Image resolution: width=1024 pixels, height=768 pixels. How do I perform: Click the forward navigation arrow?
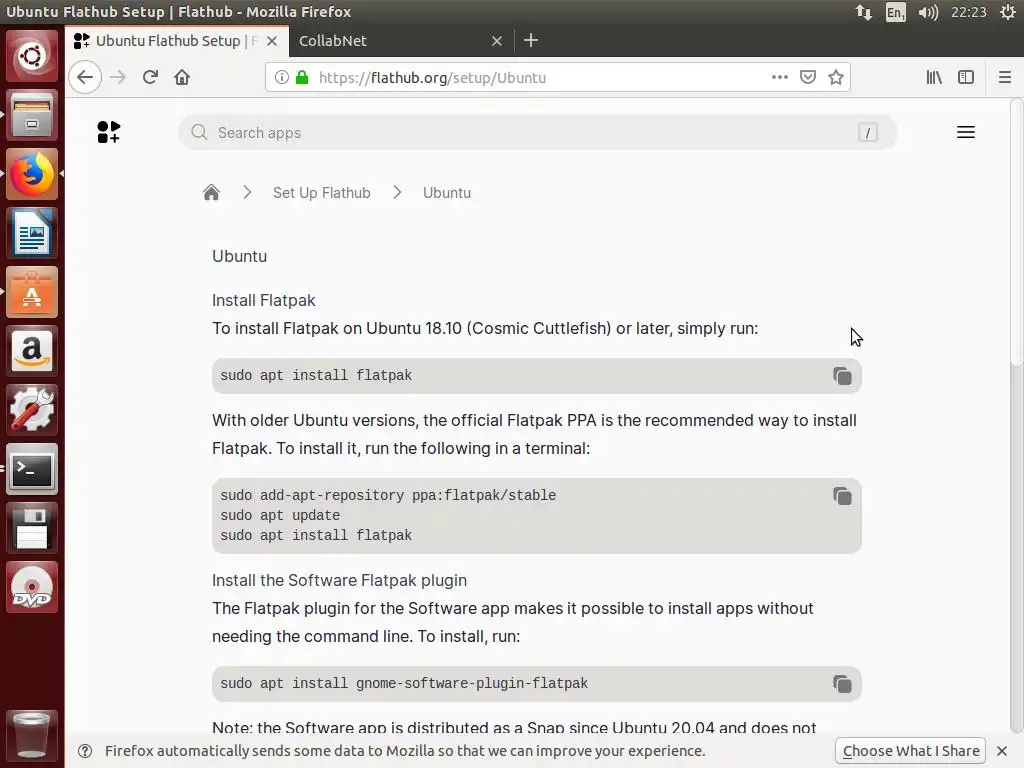118,77
